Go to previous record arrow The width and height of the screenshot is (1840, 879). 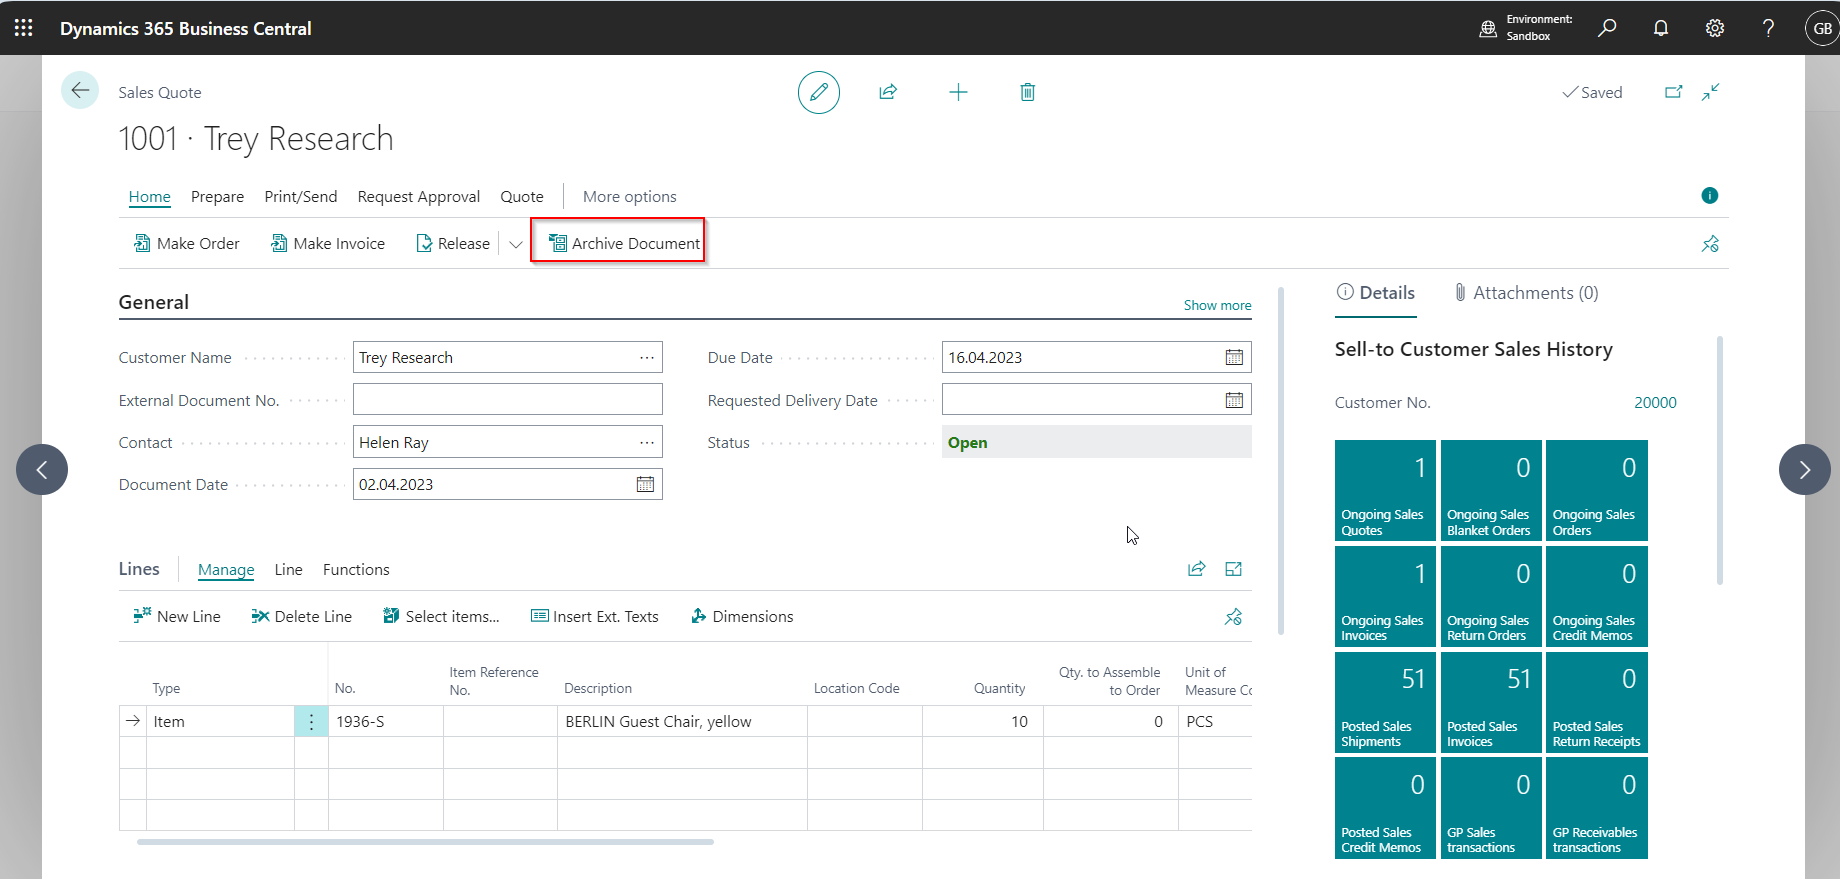point(42,469)
